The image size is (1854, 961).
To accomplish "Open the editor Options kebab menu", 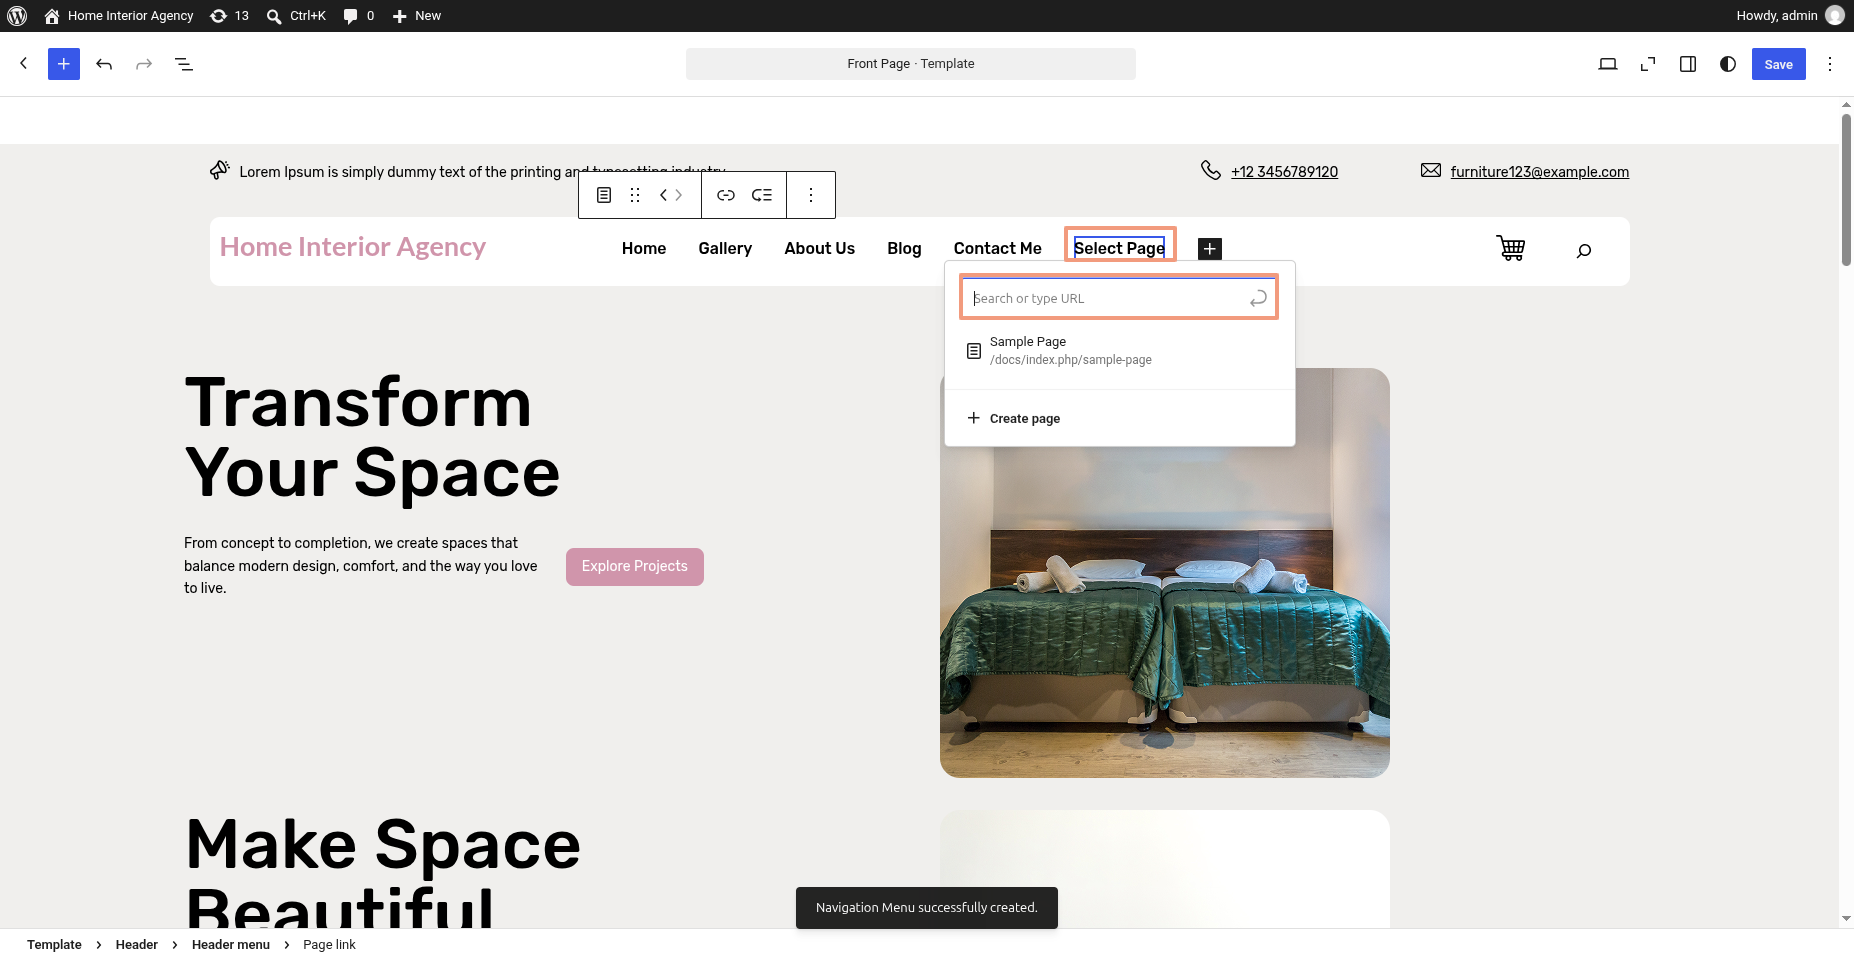I will tap(1830, 64).
